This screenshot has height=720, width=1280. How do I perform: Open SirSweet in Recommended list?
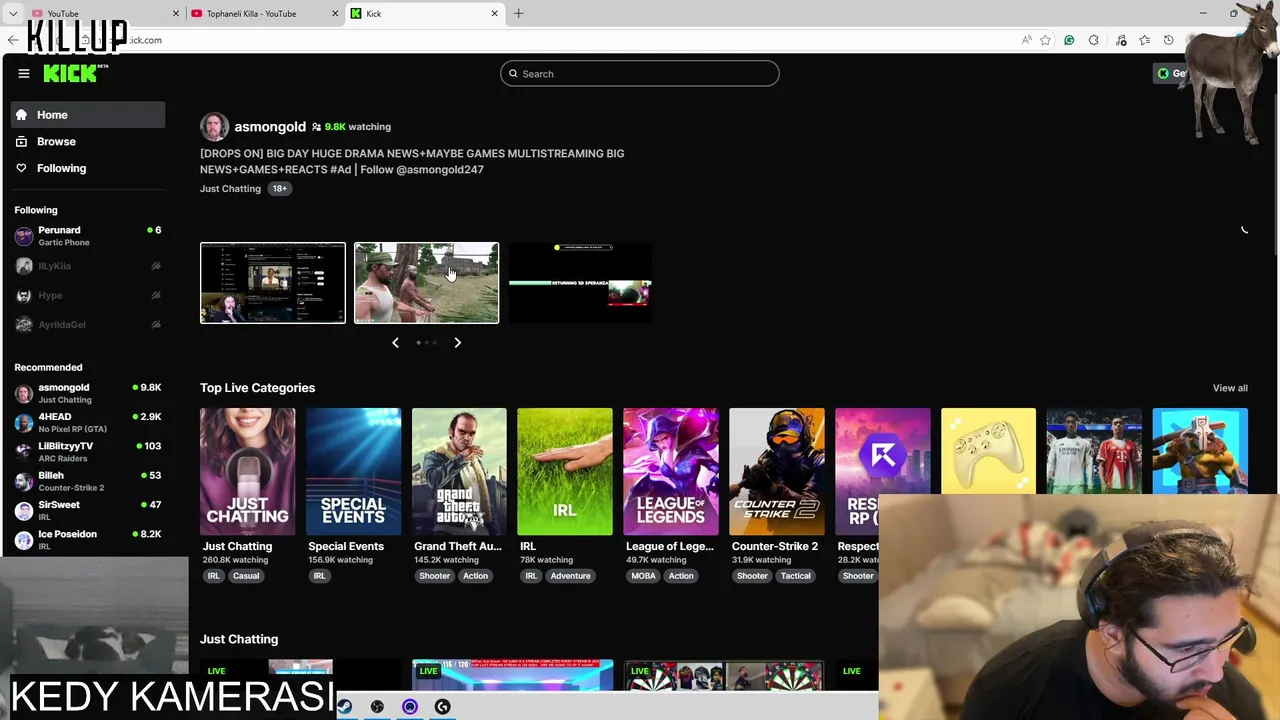click(x=88, y=510)
